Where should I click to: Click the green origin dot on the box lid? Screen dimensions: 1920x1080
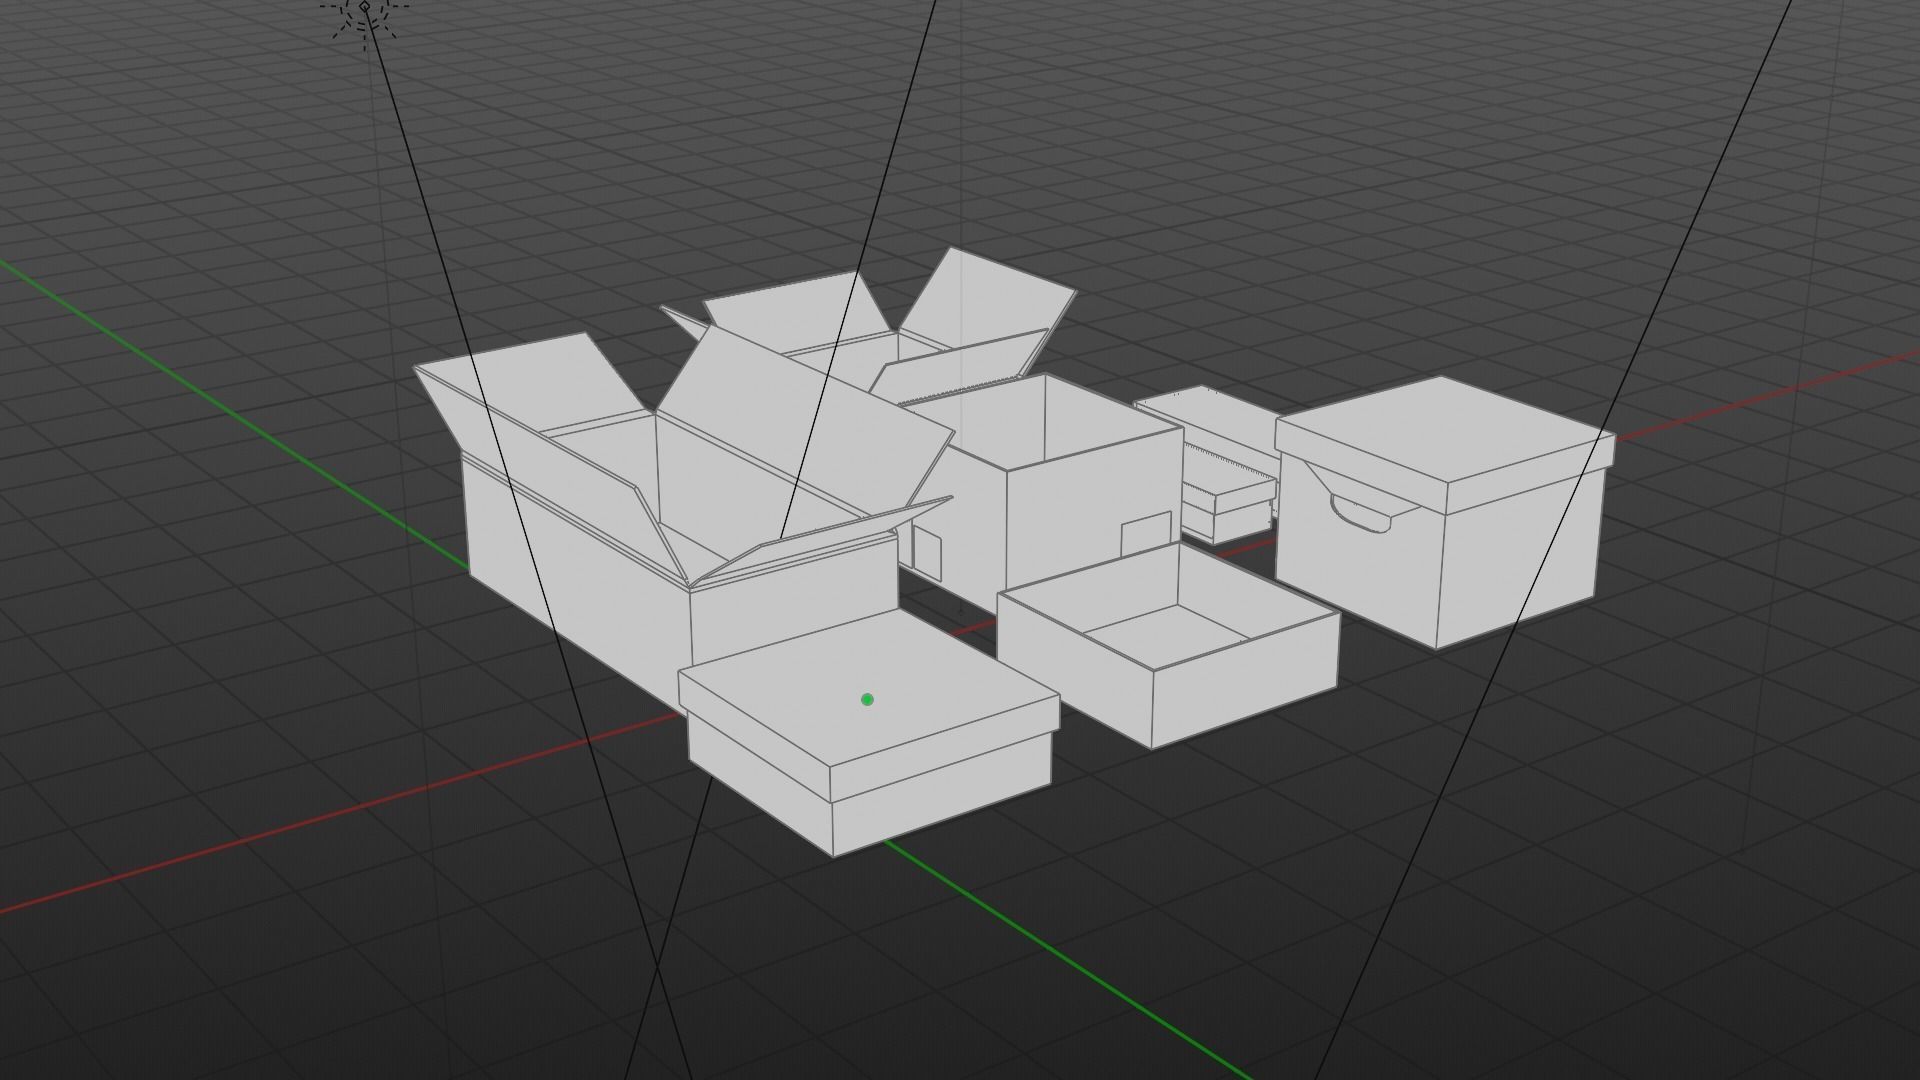[867, 700]
